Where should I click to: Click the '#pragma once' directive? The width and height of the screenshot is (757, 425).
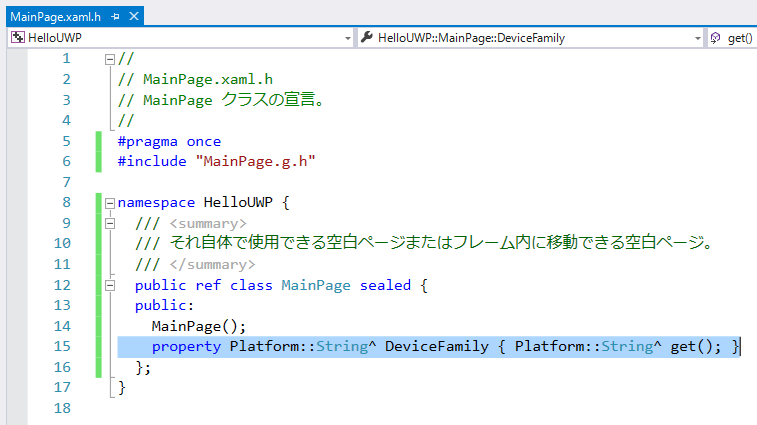coord(169,142)
